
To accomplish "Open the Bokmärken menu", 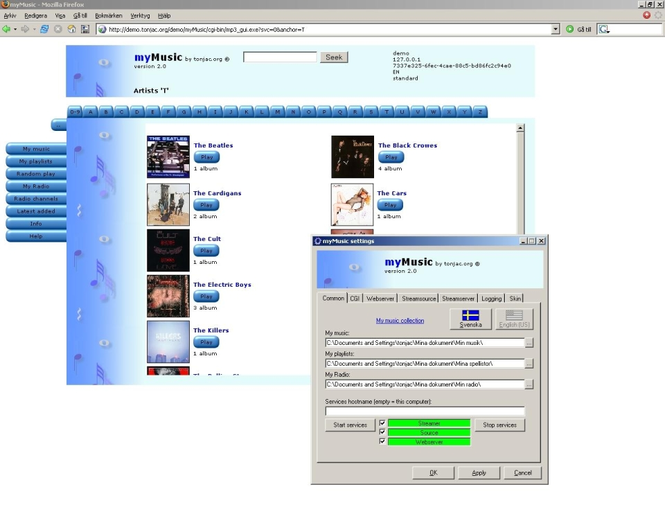I will pyautogui.click(x=109, y=16).
